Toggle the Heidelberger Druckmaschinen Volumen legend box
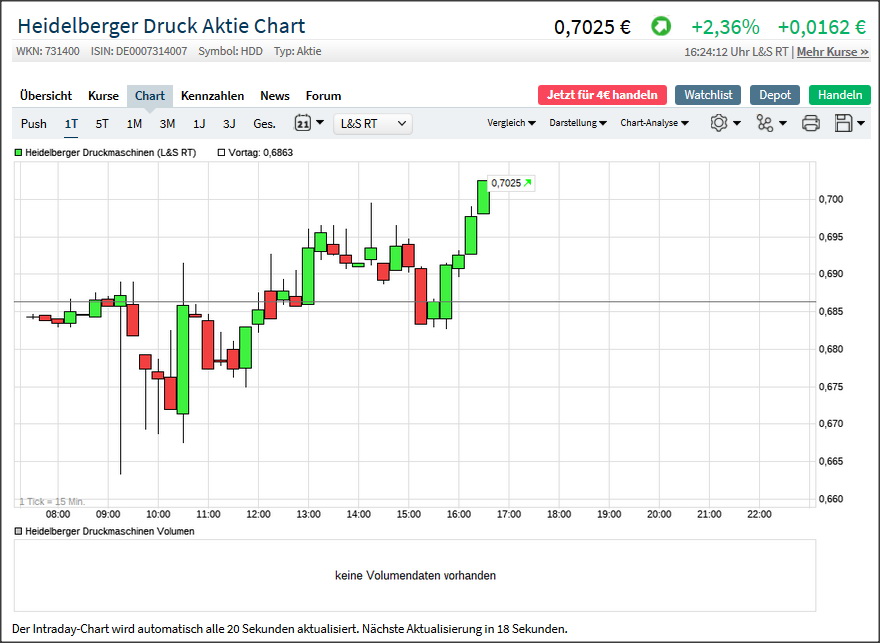 pyautogui.click(x=18, y=531)
